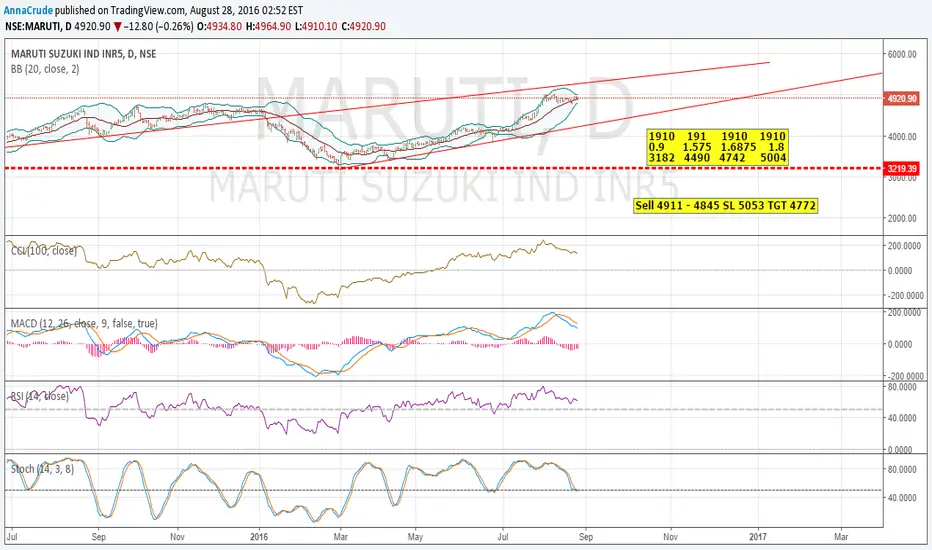Click the open price O:4934.80

pyautogui.click(x=220, y=26)
